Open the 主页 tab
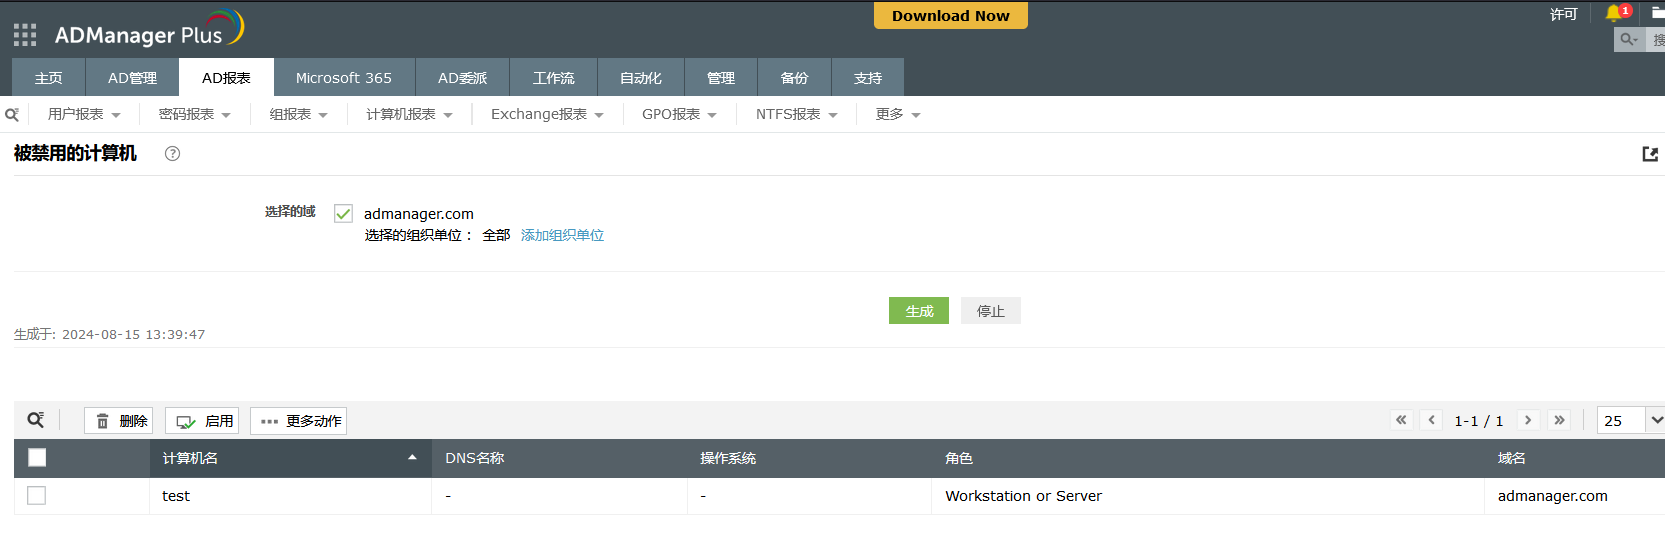Screen dimensions: 1665x537 (x=48, y=77)
